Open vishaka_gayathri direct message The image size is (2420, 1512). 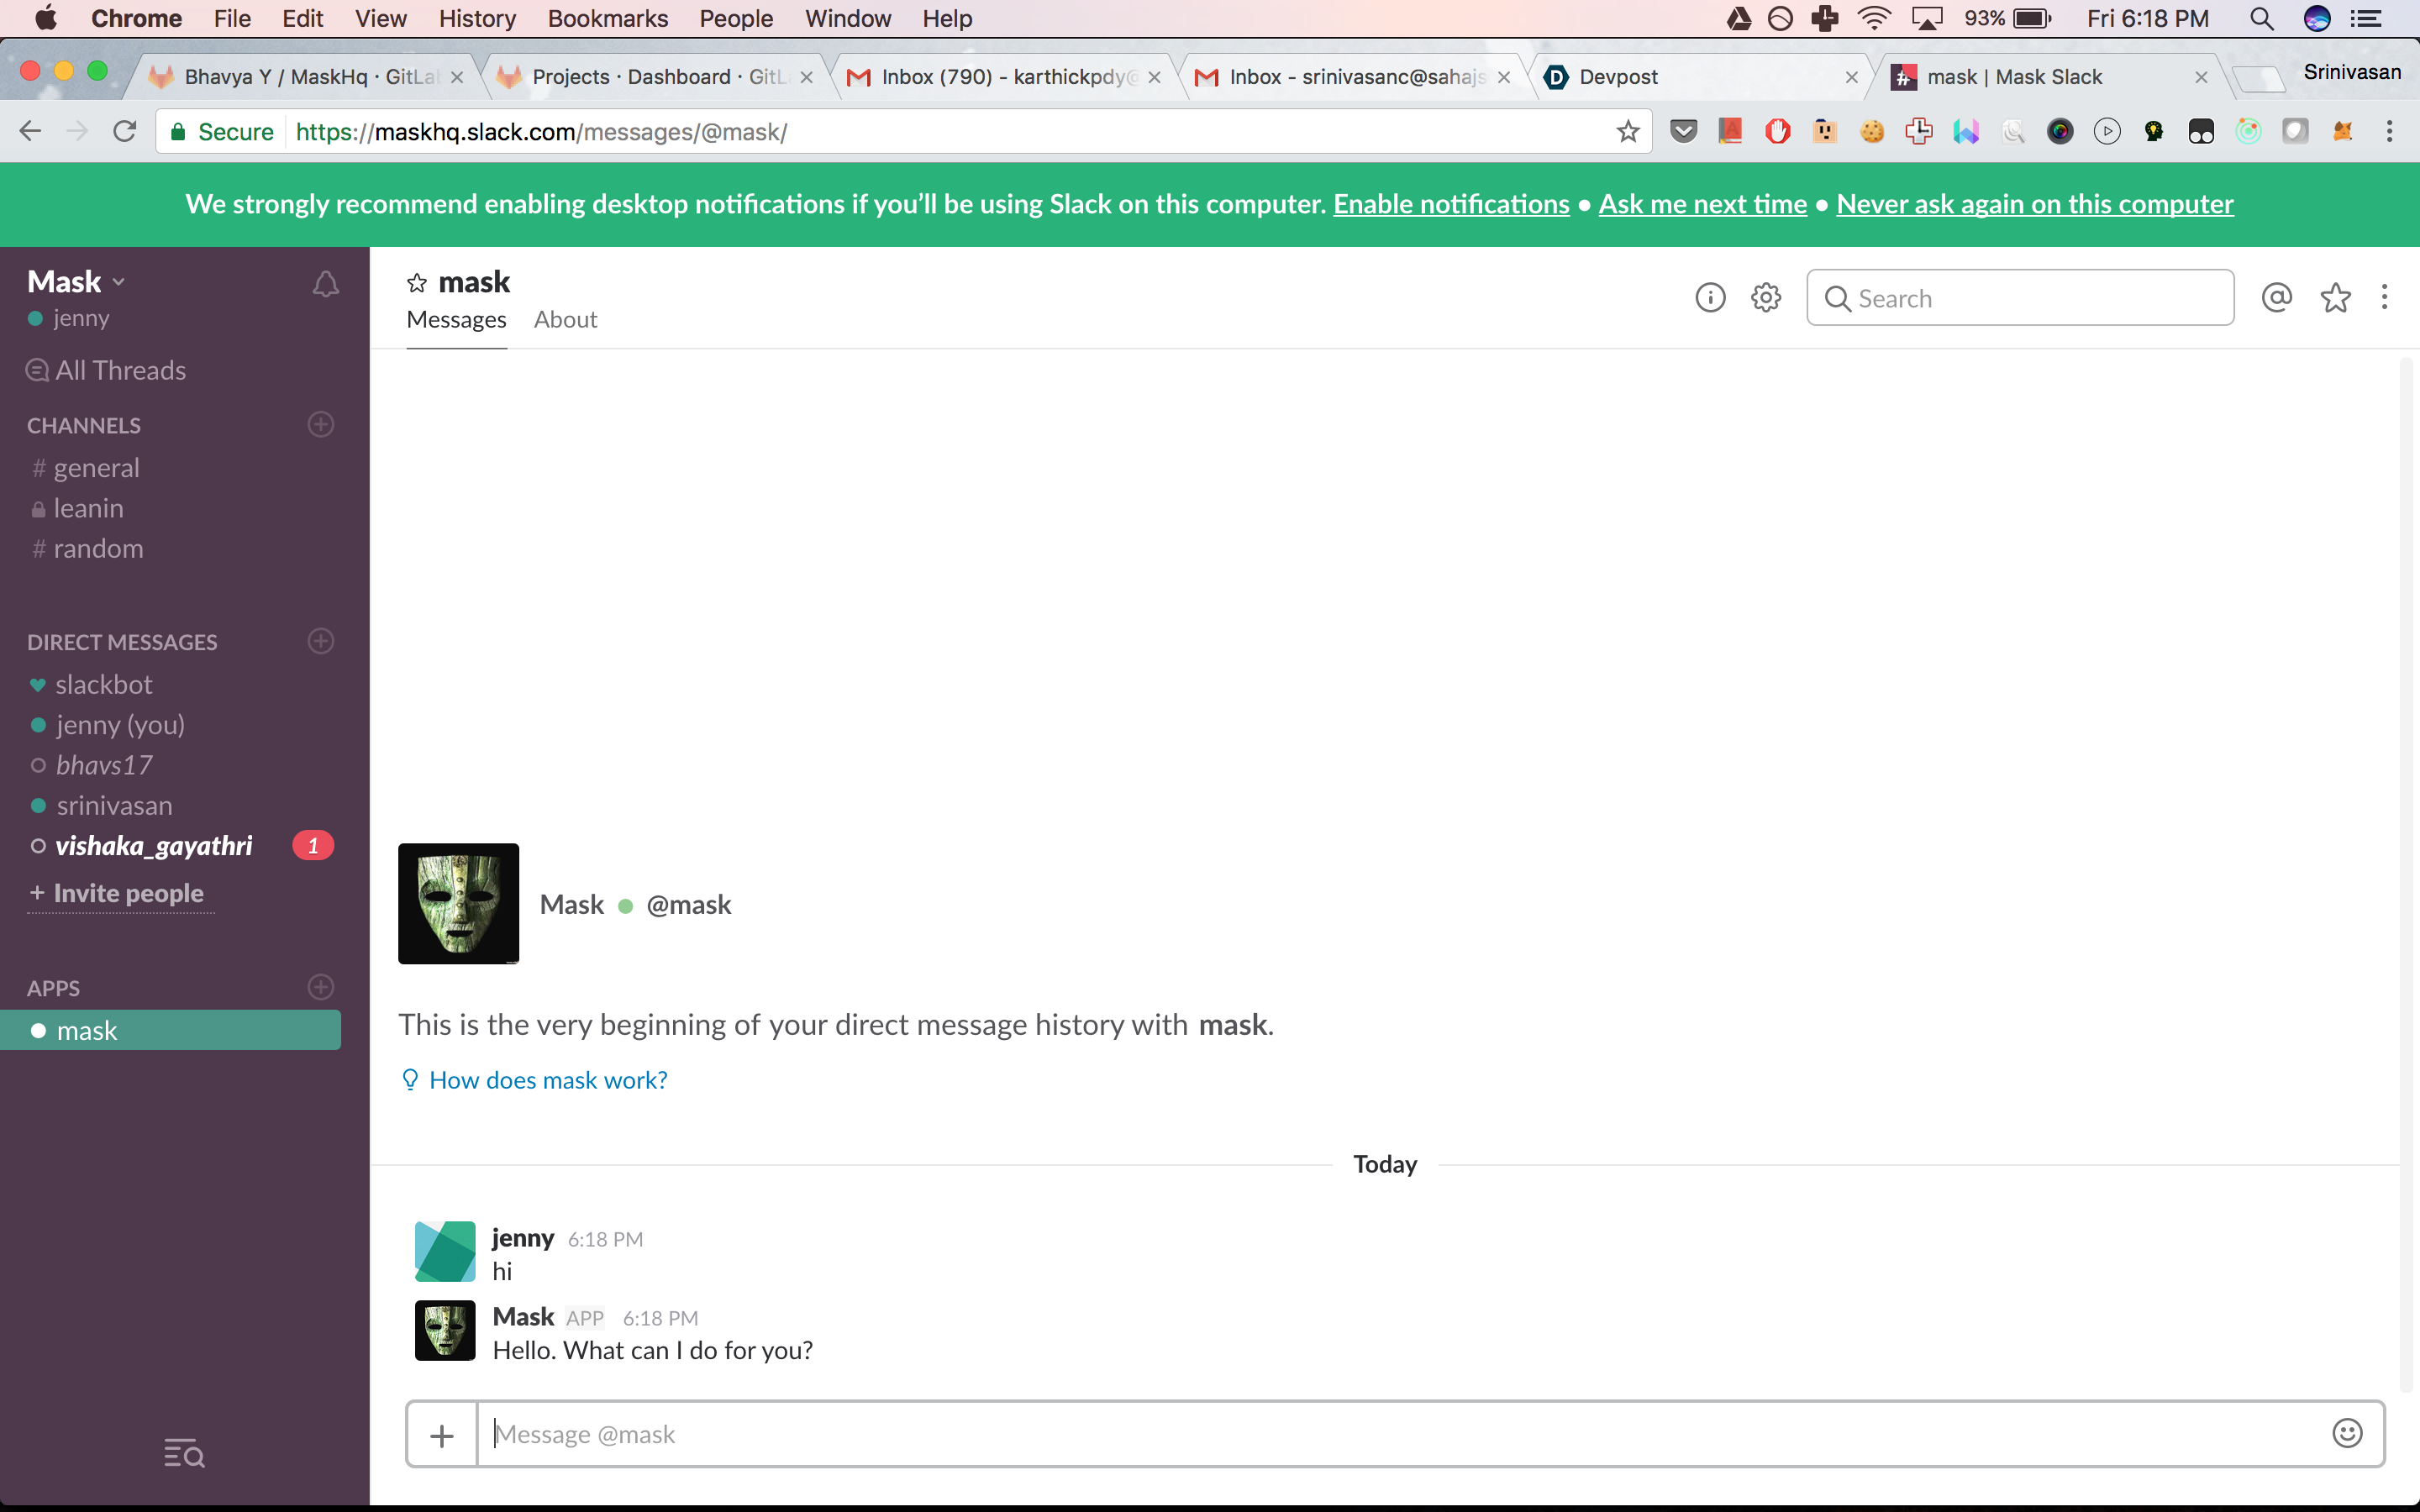[154, 846]
